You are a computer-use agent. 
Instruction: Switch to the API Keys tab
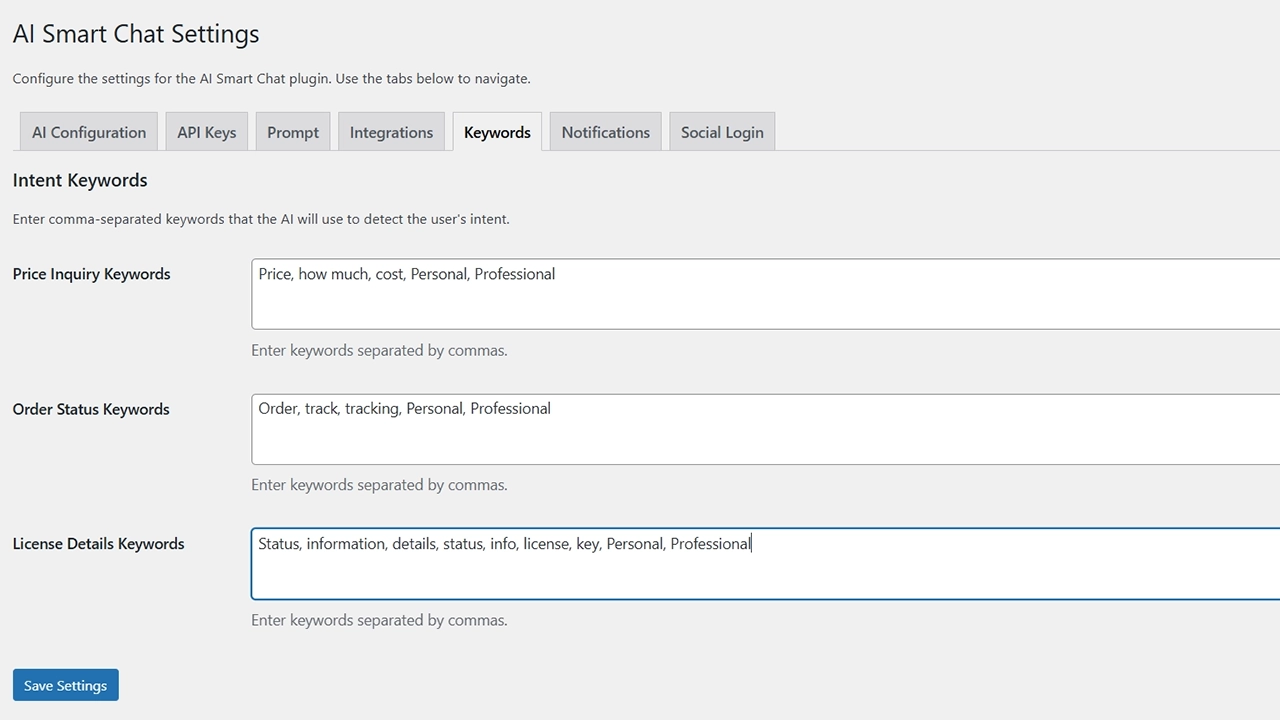[x=207, y=132]
